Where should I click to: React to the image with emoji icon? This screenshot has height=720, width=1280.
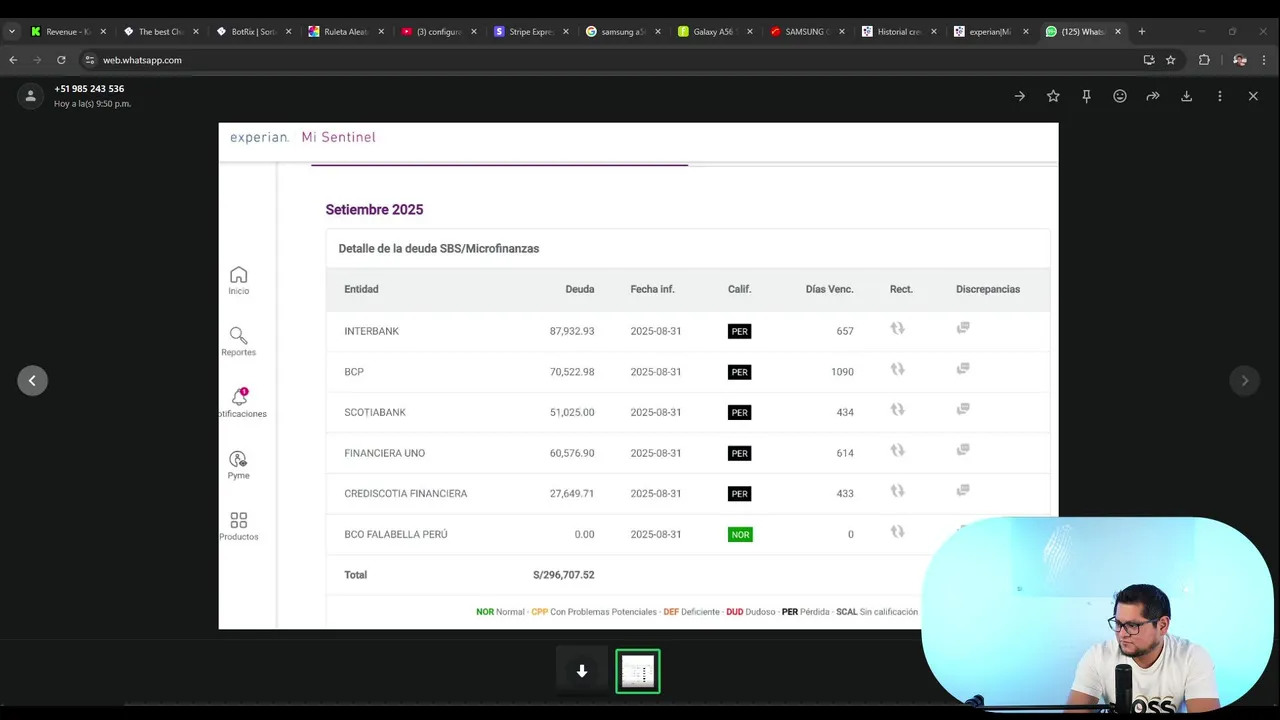point(1120,96)
